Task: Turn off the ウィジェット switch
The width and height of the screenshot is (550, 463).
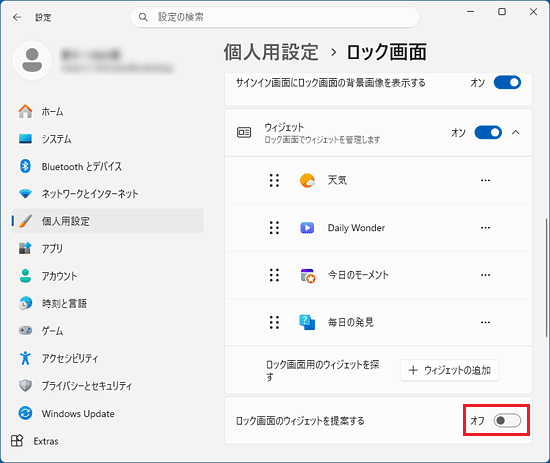Action: (488, 133)
